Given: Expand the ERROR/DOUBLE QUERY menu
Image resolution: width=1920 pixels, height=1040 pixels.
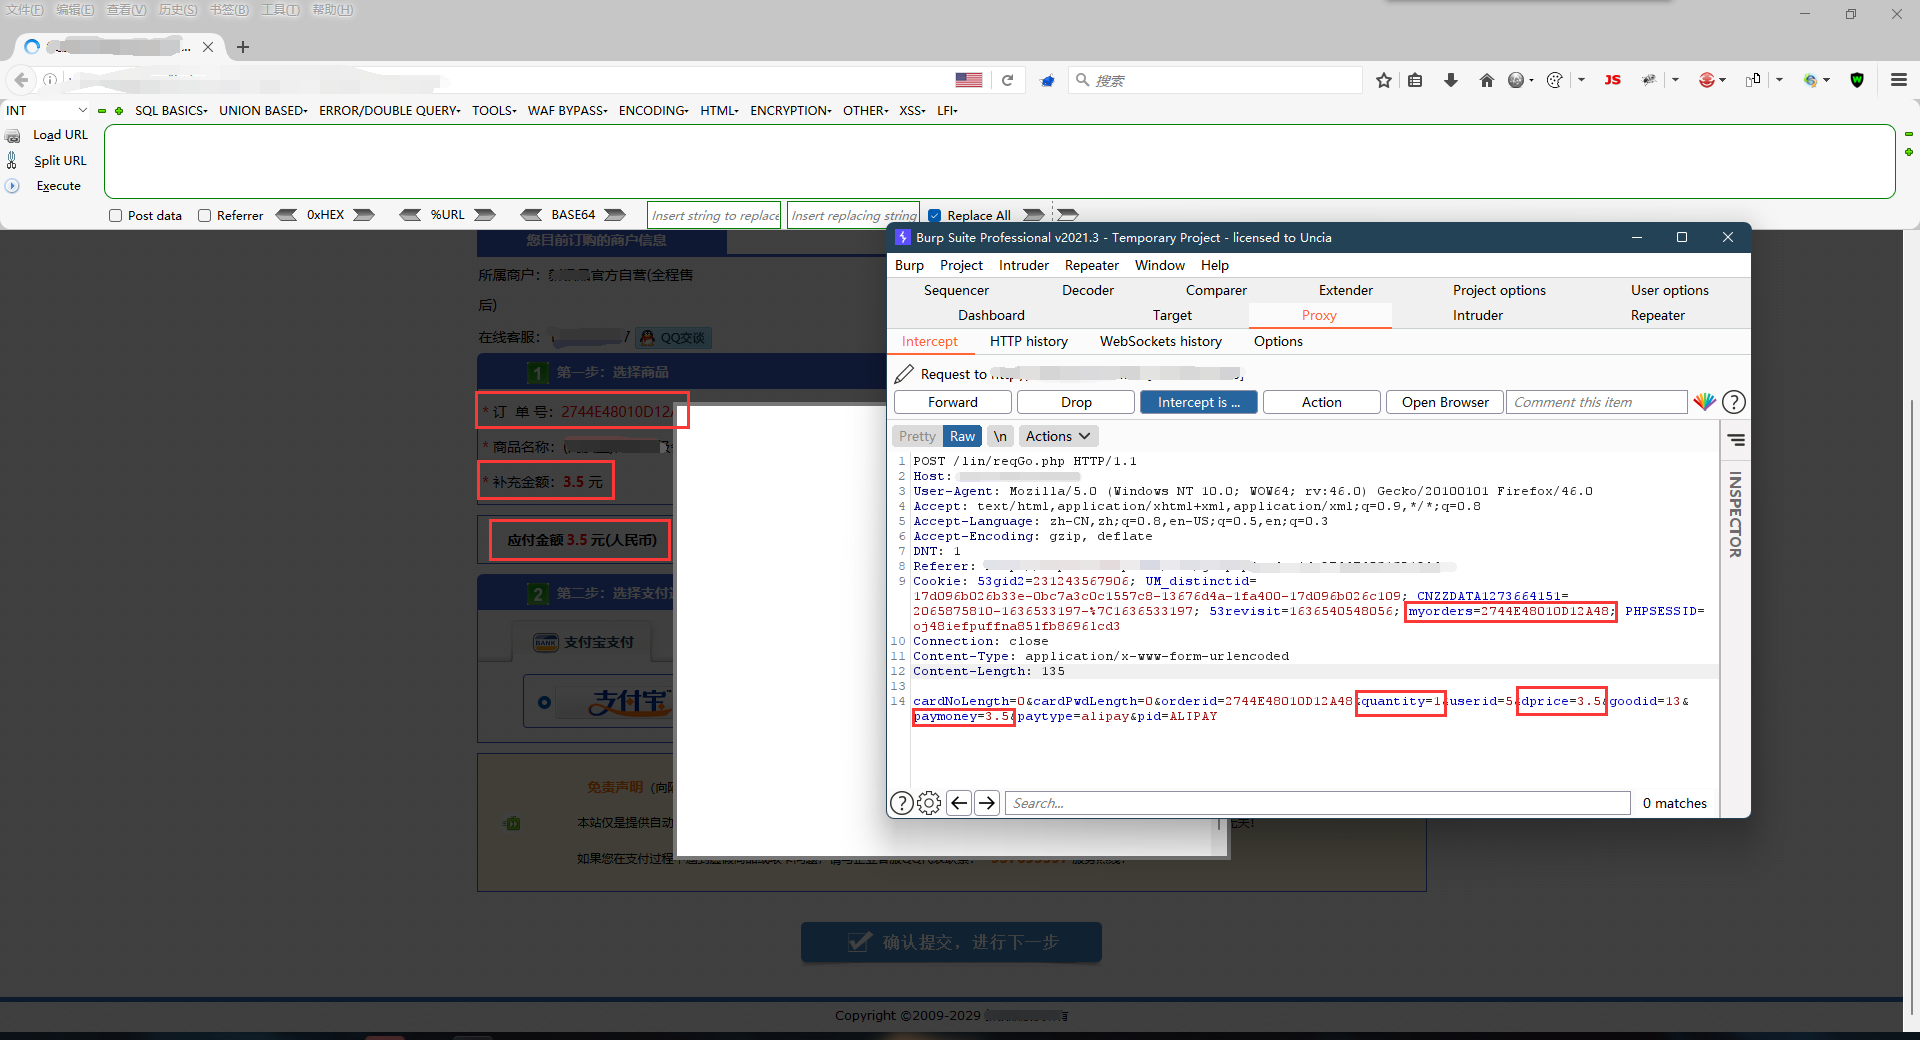Looking at the screenshot, I should 390,111.
